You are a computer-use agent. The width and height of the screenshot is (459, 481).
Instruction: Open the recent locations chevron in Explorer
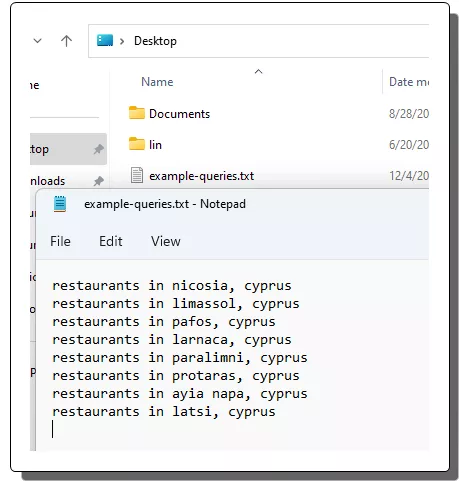[38, 41]
